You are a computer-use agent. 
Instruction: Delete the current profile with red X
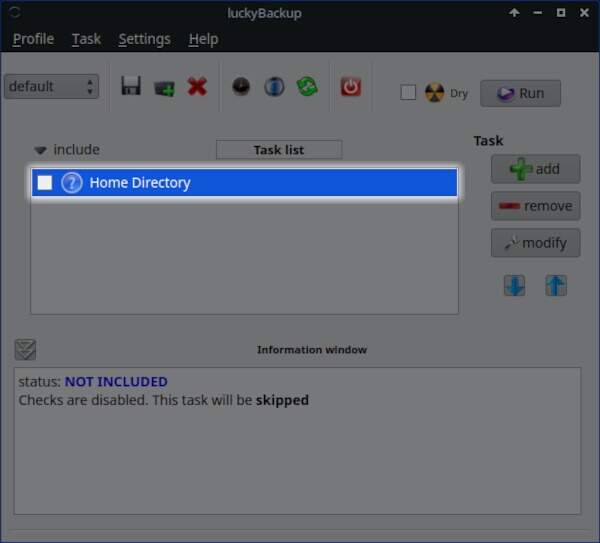pyautogui.click(x=197, y=86)
